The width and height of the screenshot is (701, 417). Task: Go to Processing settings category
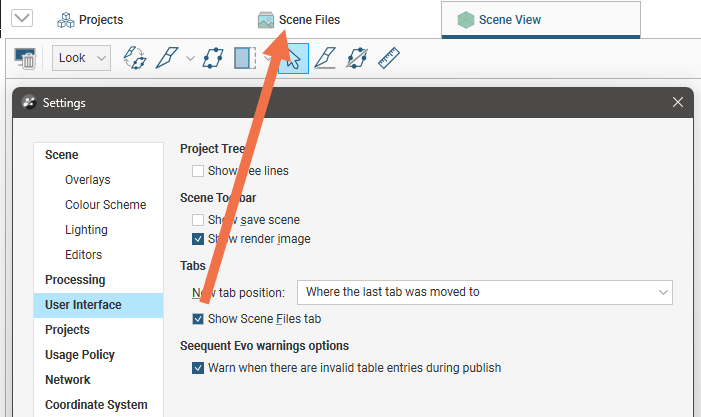point(75,280)
